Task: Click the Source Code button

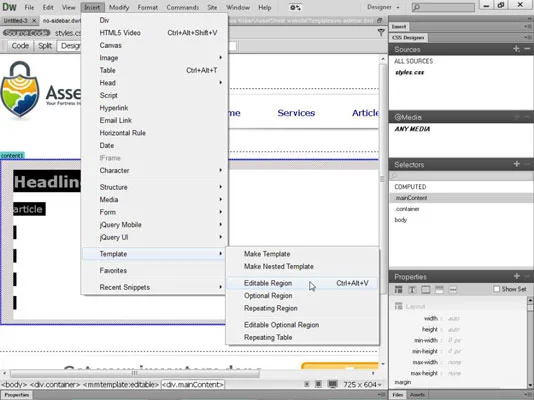Action: pyautogui.click(x=27, y=33)
